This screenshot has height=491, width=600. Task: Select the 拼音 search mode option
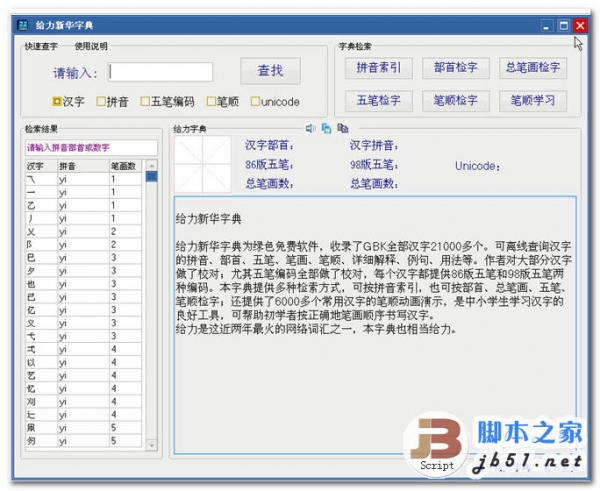pos(112,102)
